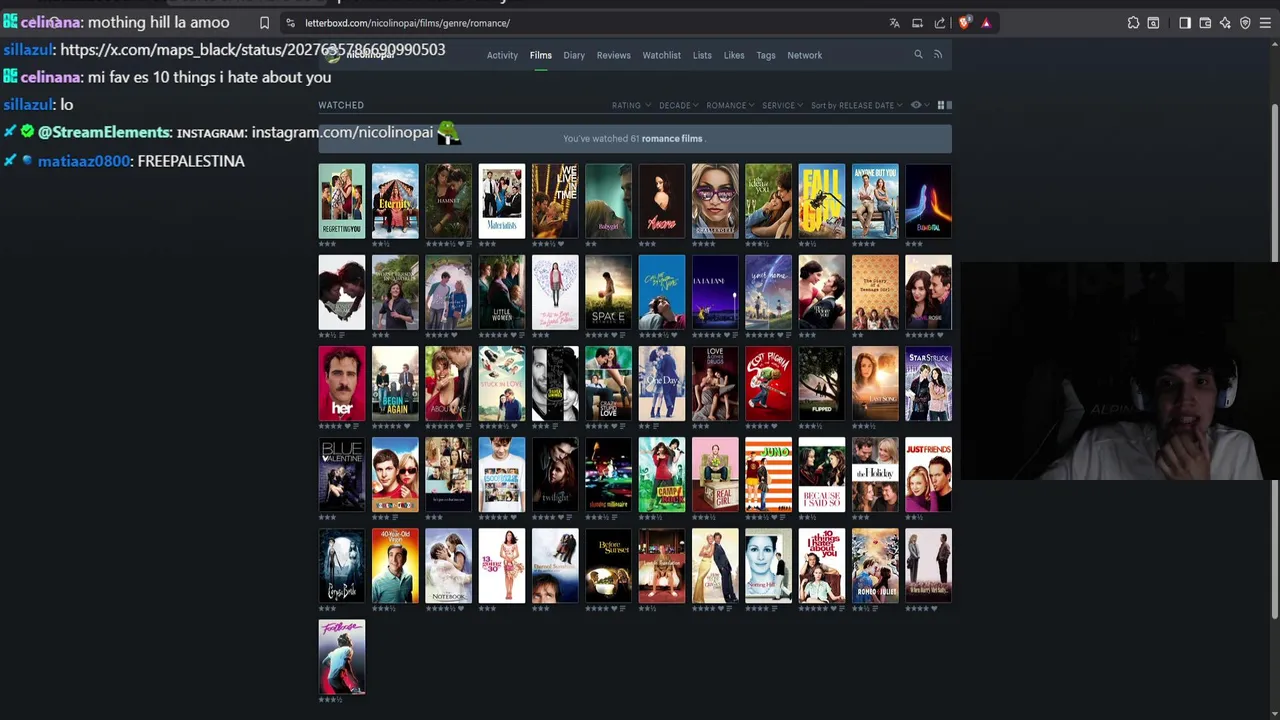Expand the SERVICE filter dropdown

[782, 105]
